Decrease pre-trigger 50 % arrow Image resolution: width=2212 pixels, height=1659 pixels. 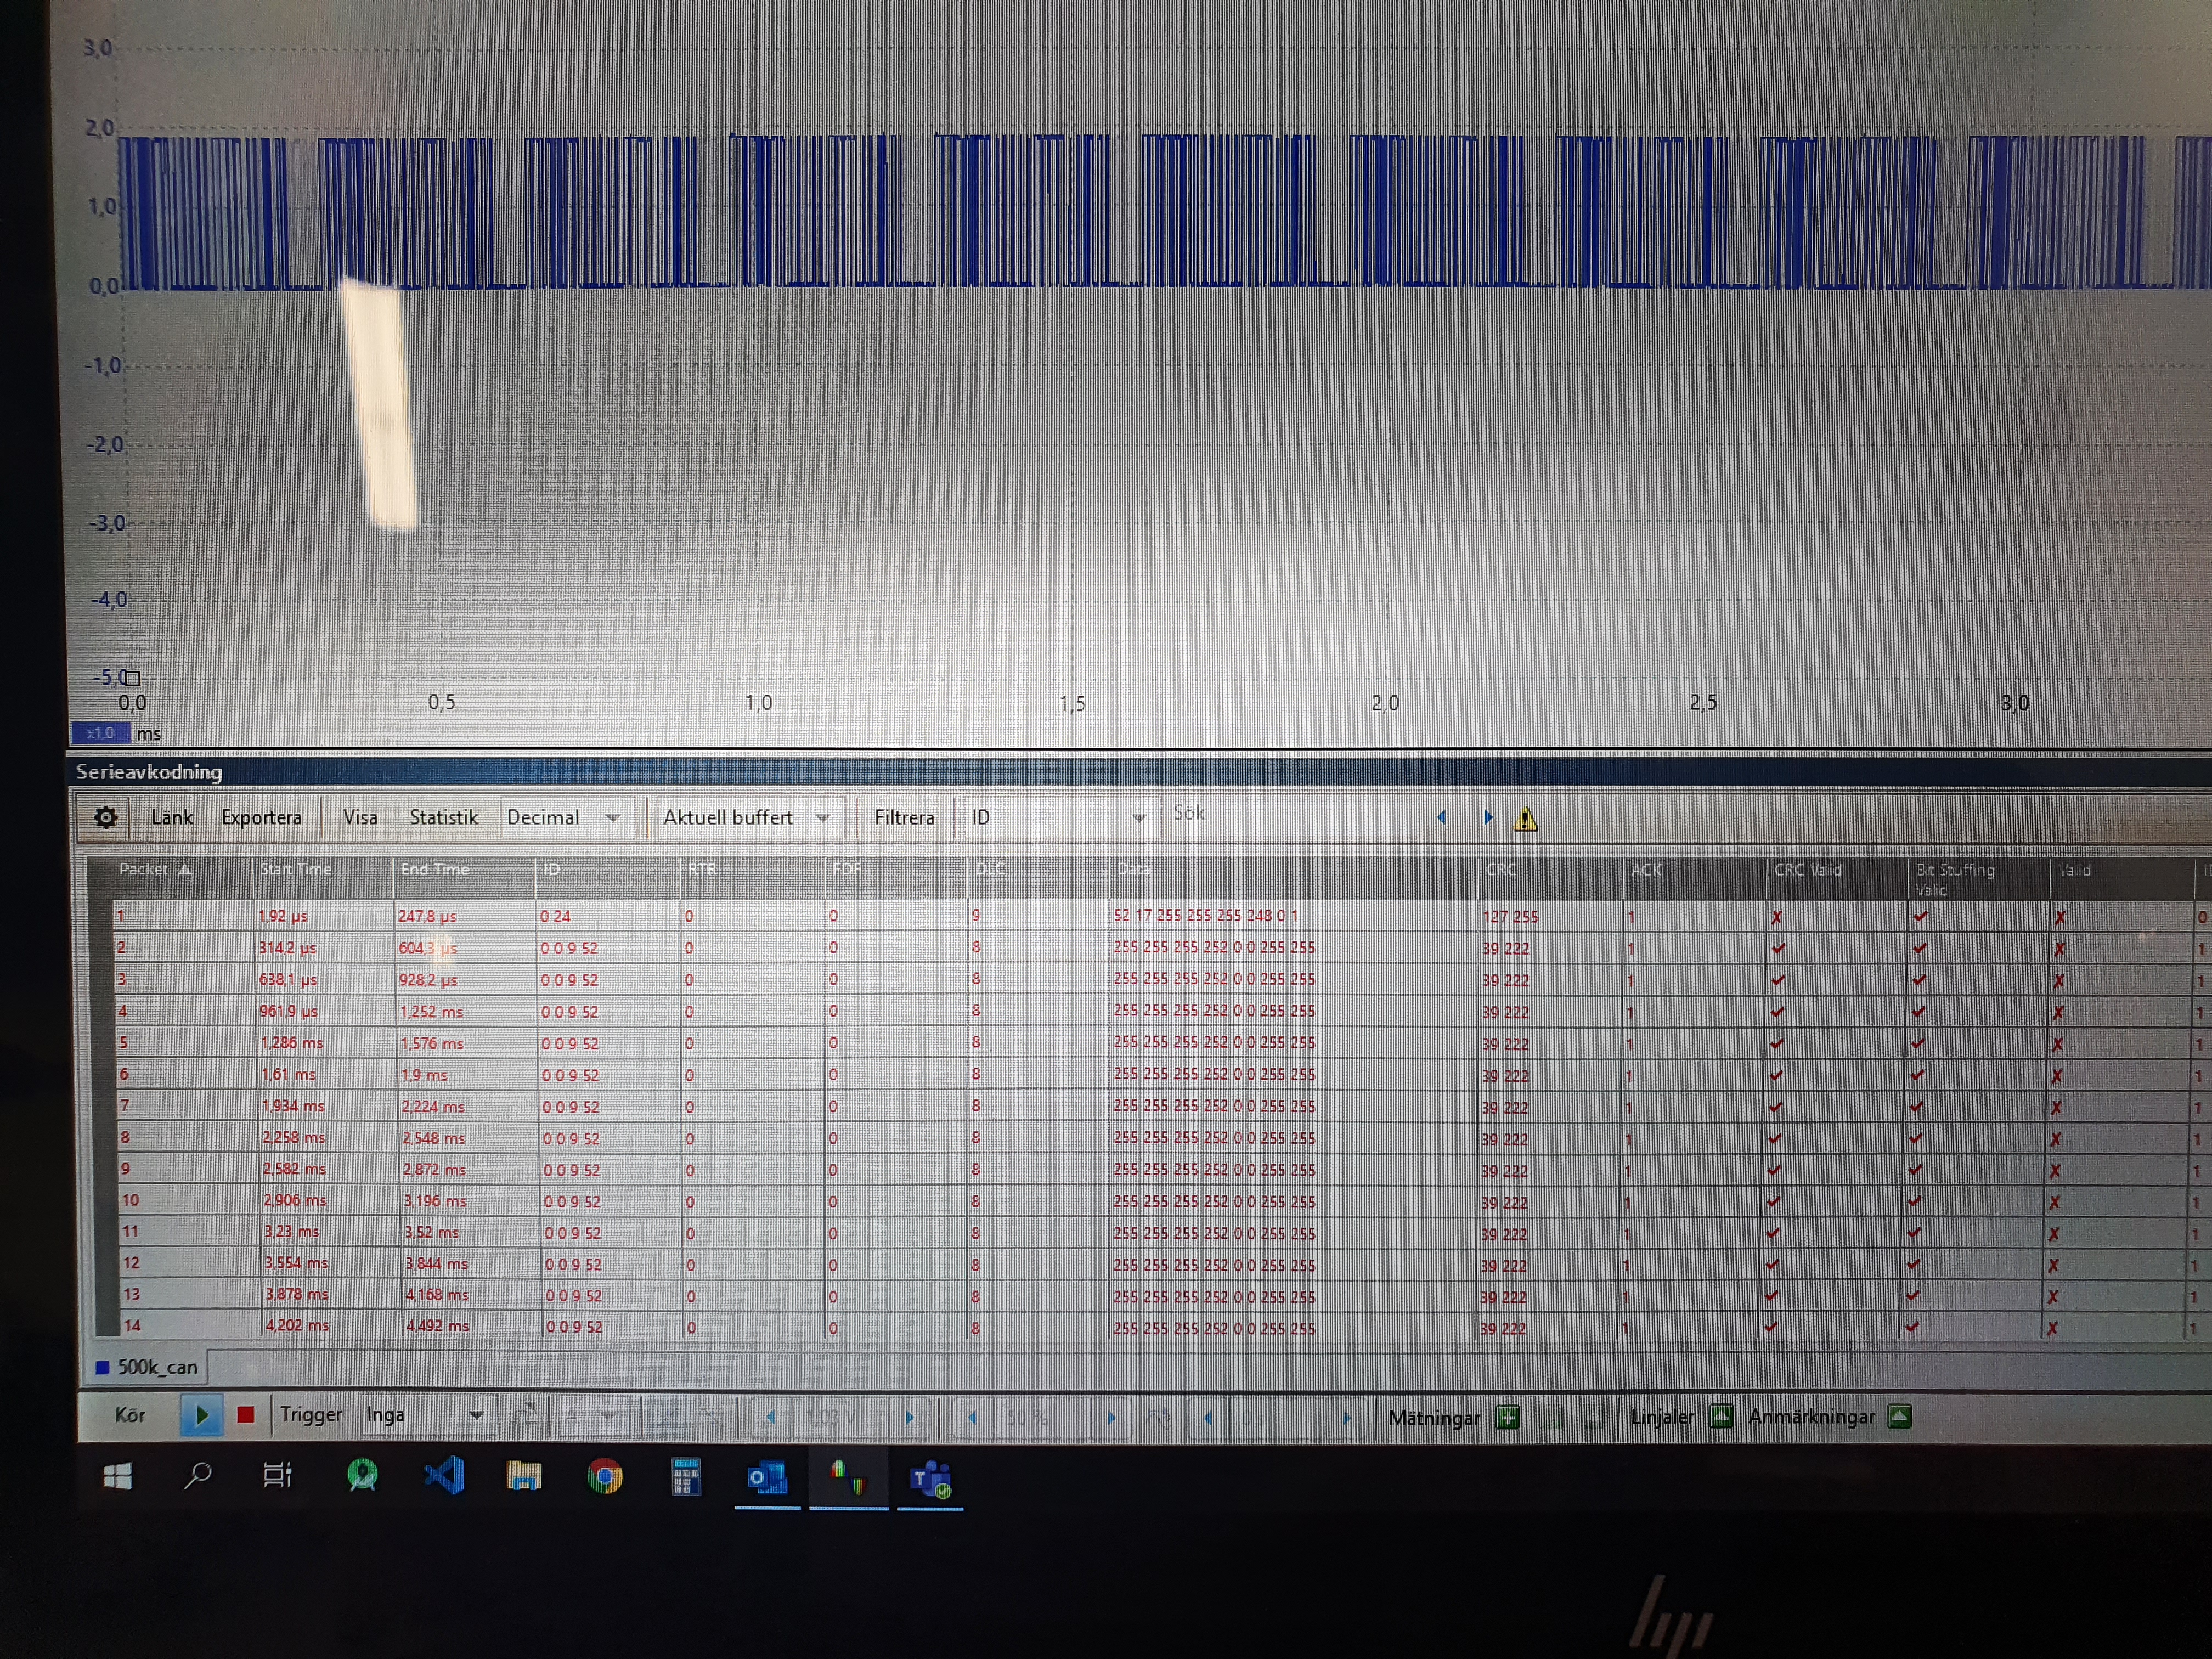click(x=972, y=1417)
